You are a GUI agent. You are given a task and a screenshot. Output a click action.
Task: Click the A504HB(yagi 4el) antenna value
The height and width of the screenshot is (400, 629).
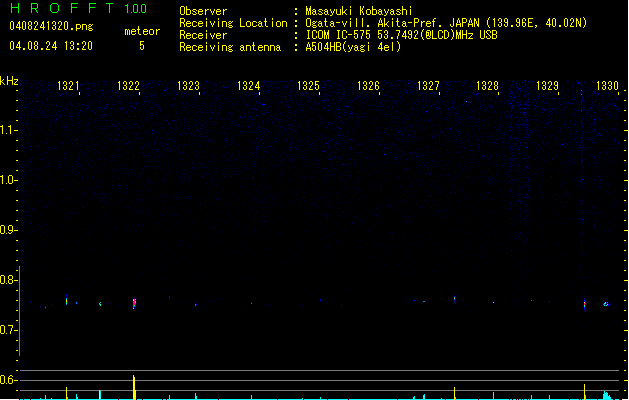pos(353,47)
